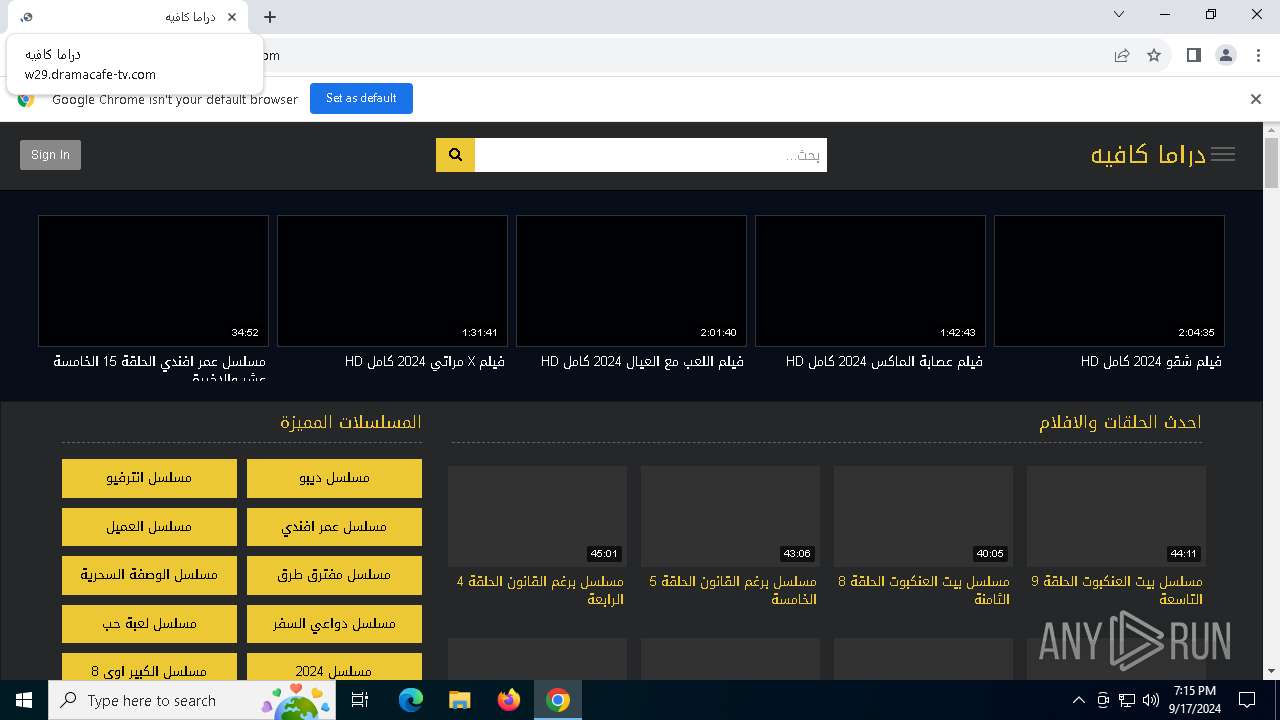Click the taskbar clock showing 7:15 PM
1280x720 pixels.
[x=1195, y=700]
